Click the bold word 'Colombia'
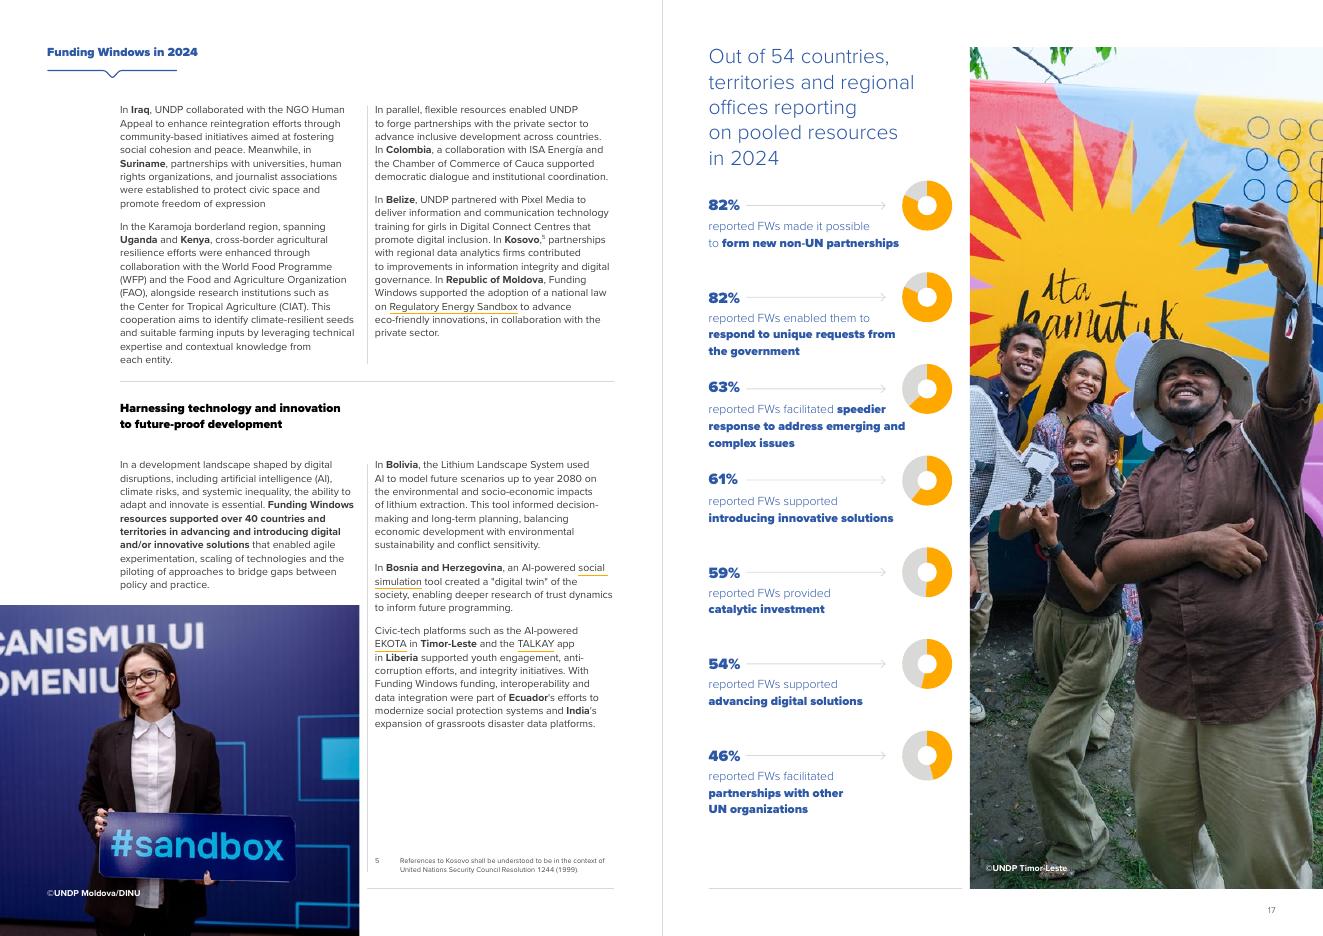The width and height of the screenshot is (1323, 936). pyautogui.click(x=409, y=150)
